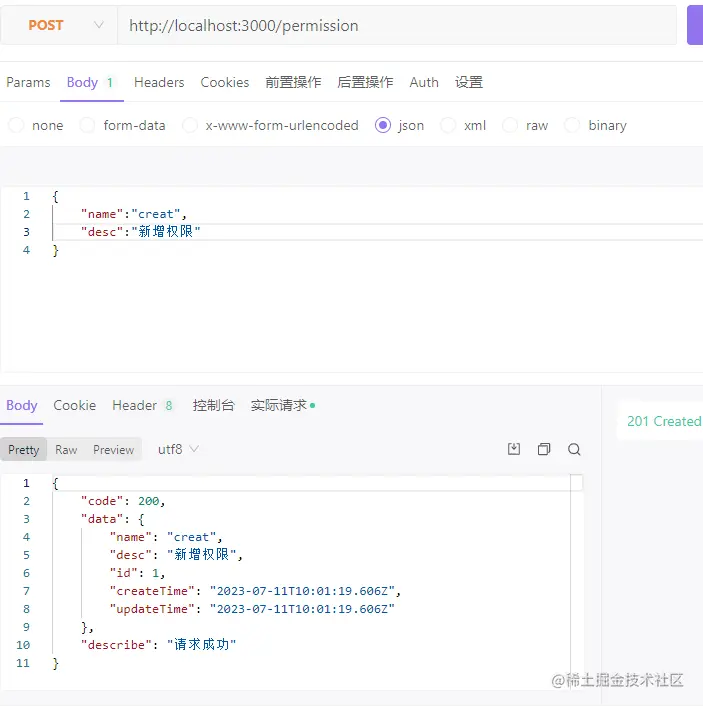
Task: Open the request Headers tab
Action: click(159, 83)
